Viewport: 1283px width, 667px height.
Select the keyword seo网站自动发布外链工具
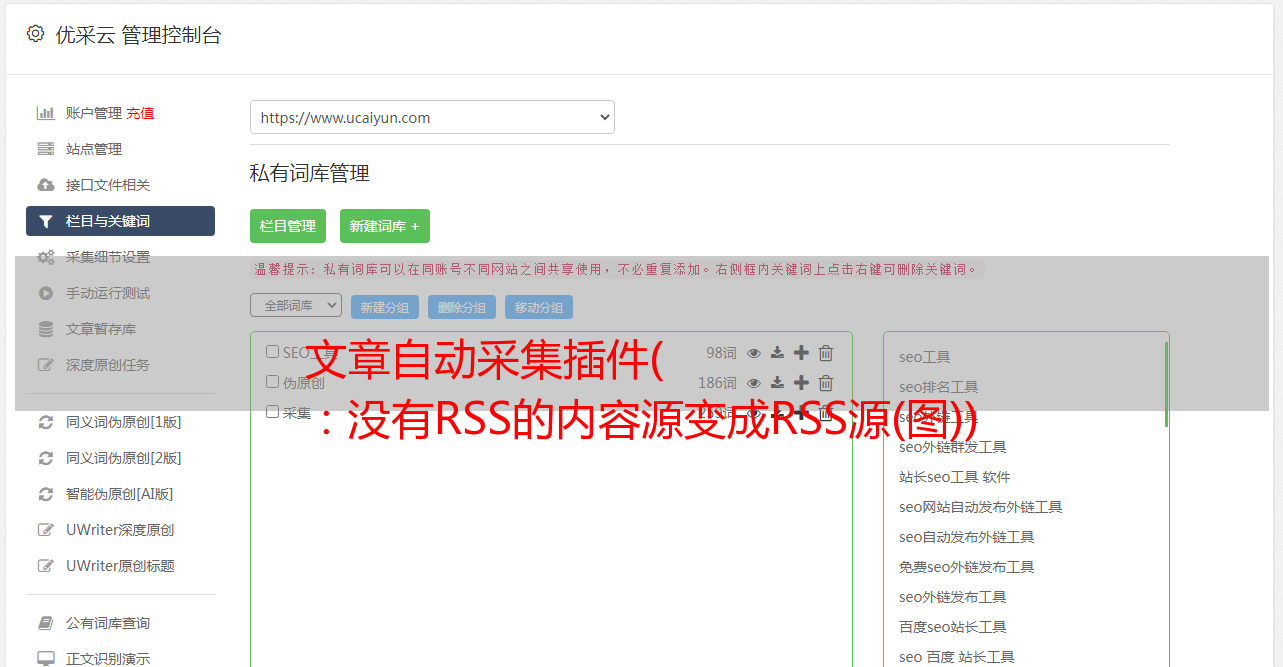(x=981, y=507)
